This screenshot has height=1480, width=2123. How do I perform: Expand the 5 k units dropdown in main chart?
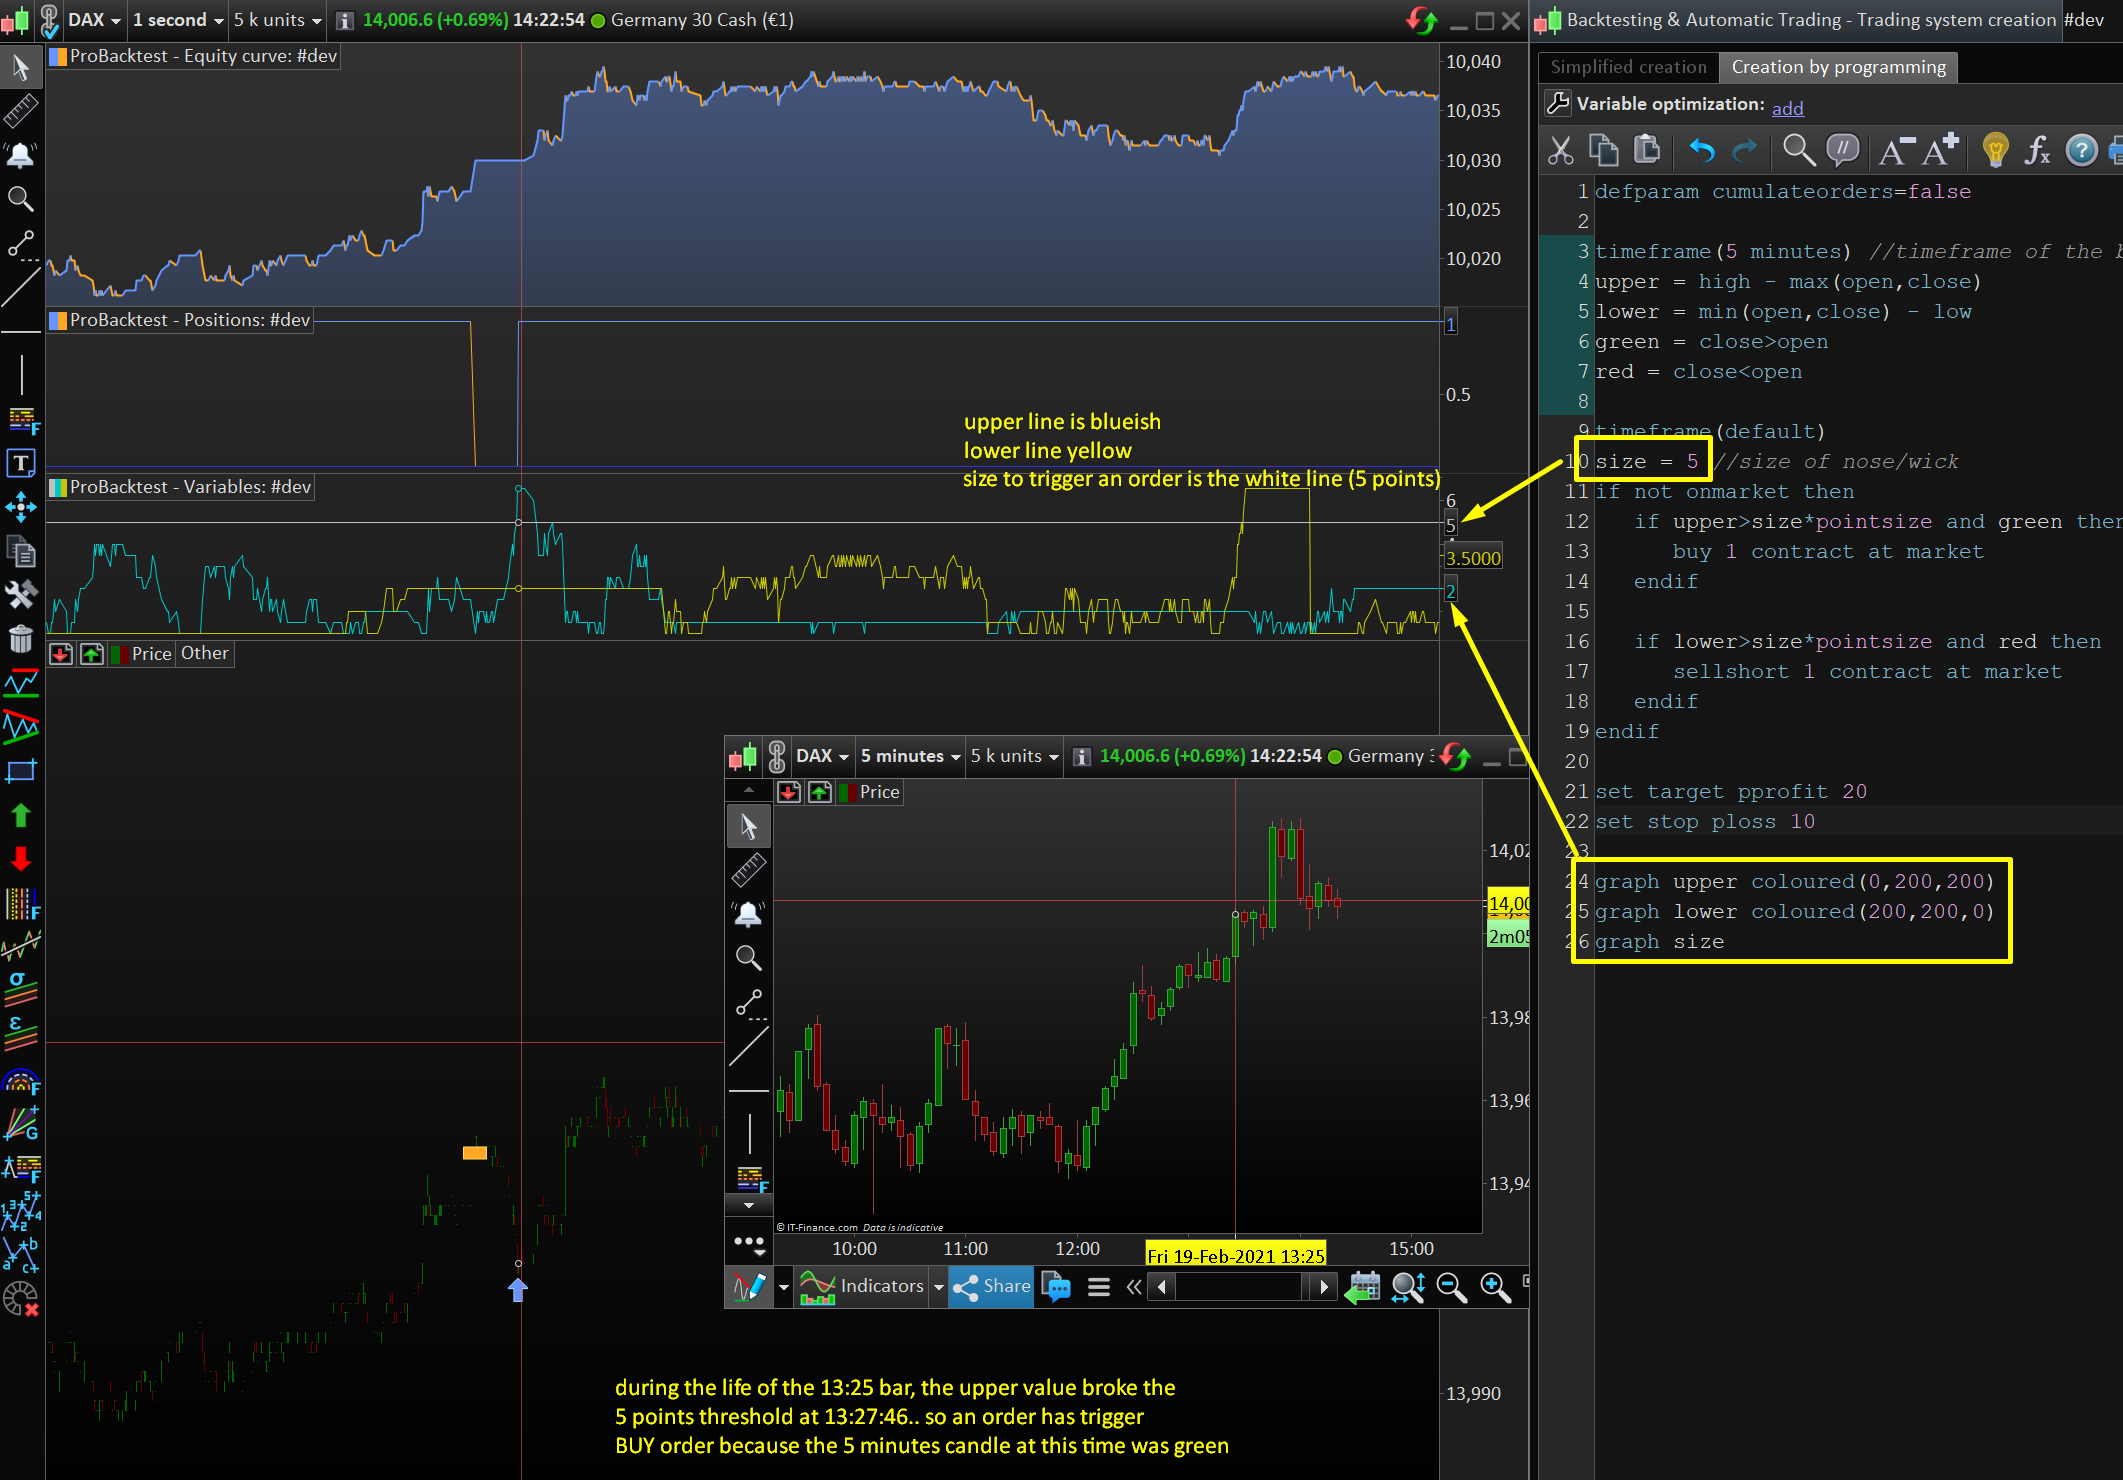(277, 20)
